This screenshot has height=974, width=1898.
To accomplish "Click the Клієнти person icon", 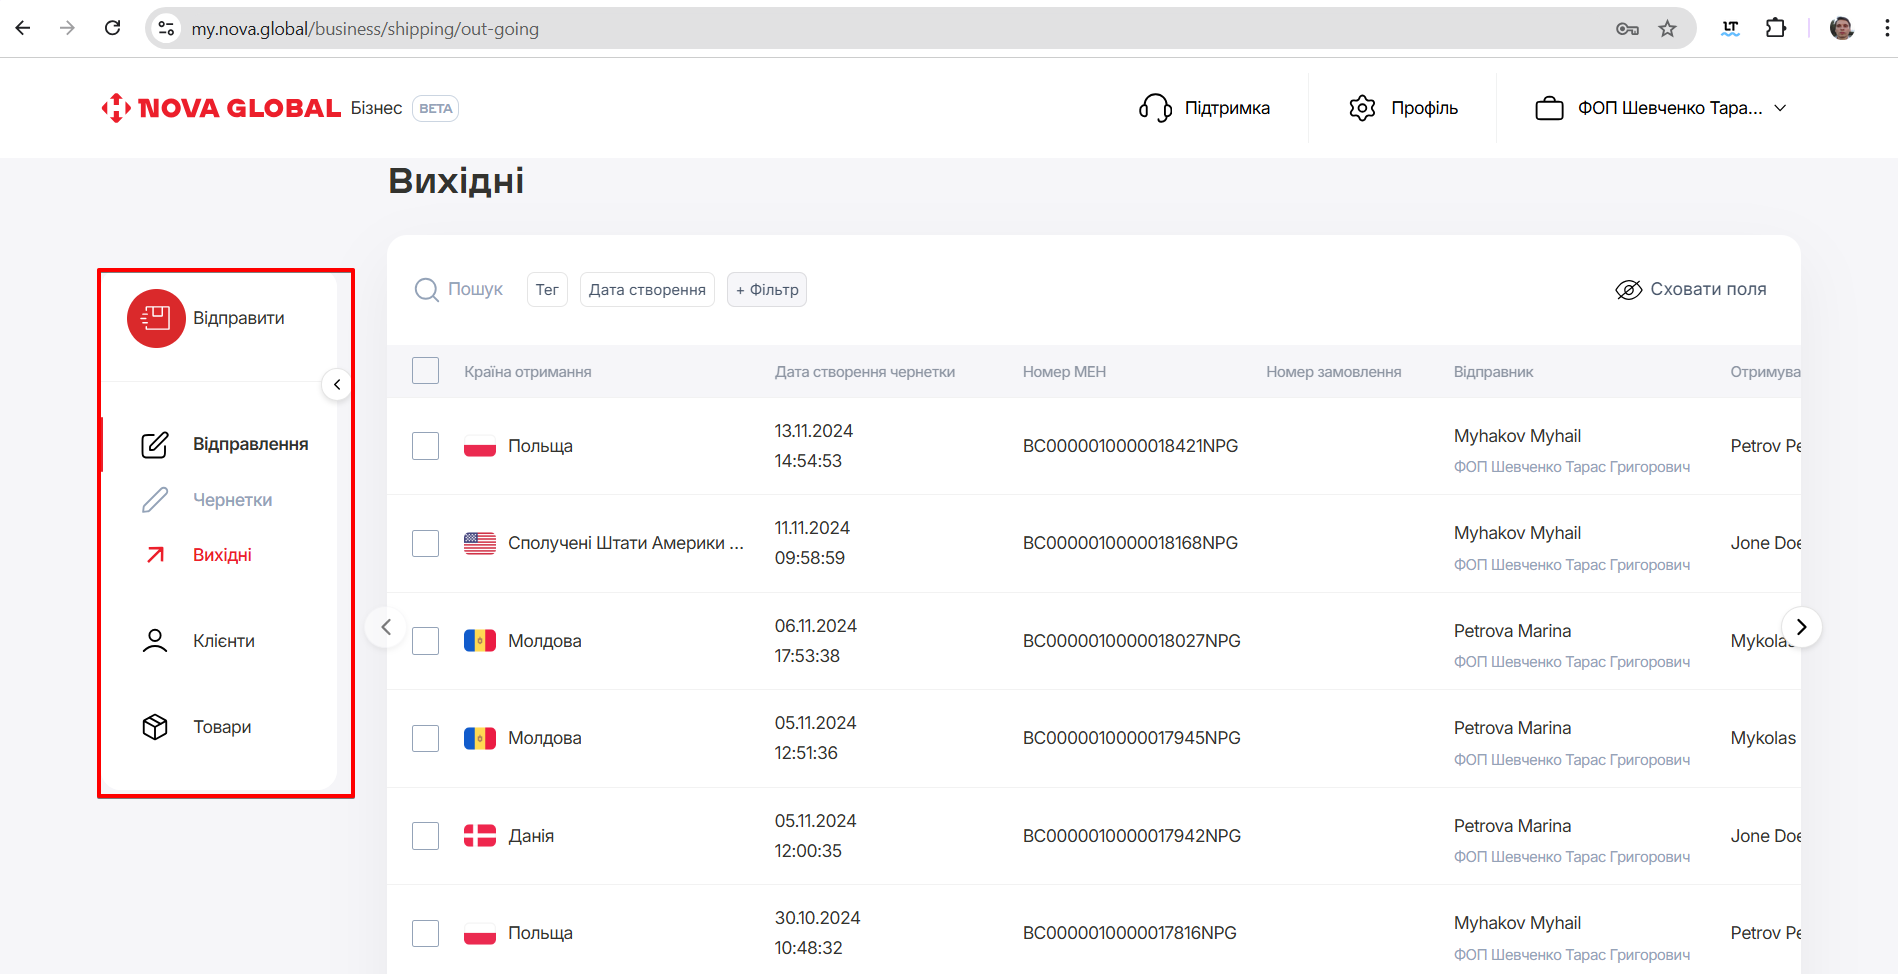I will [x=155, y=641].
